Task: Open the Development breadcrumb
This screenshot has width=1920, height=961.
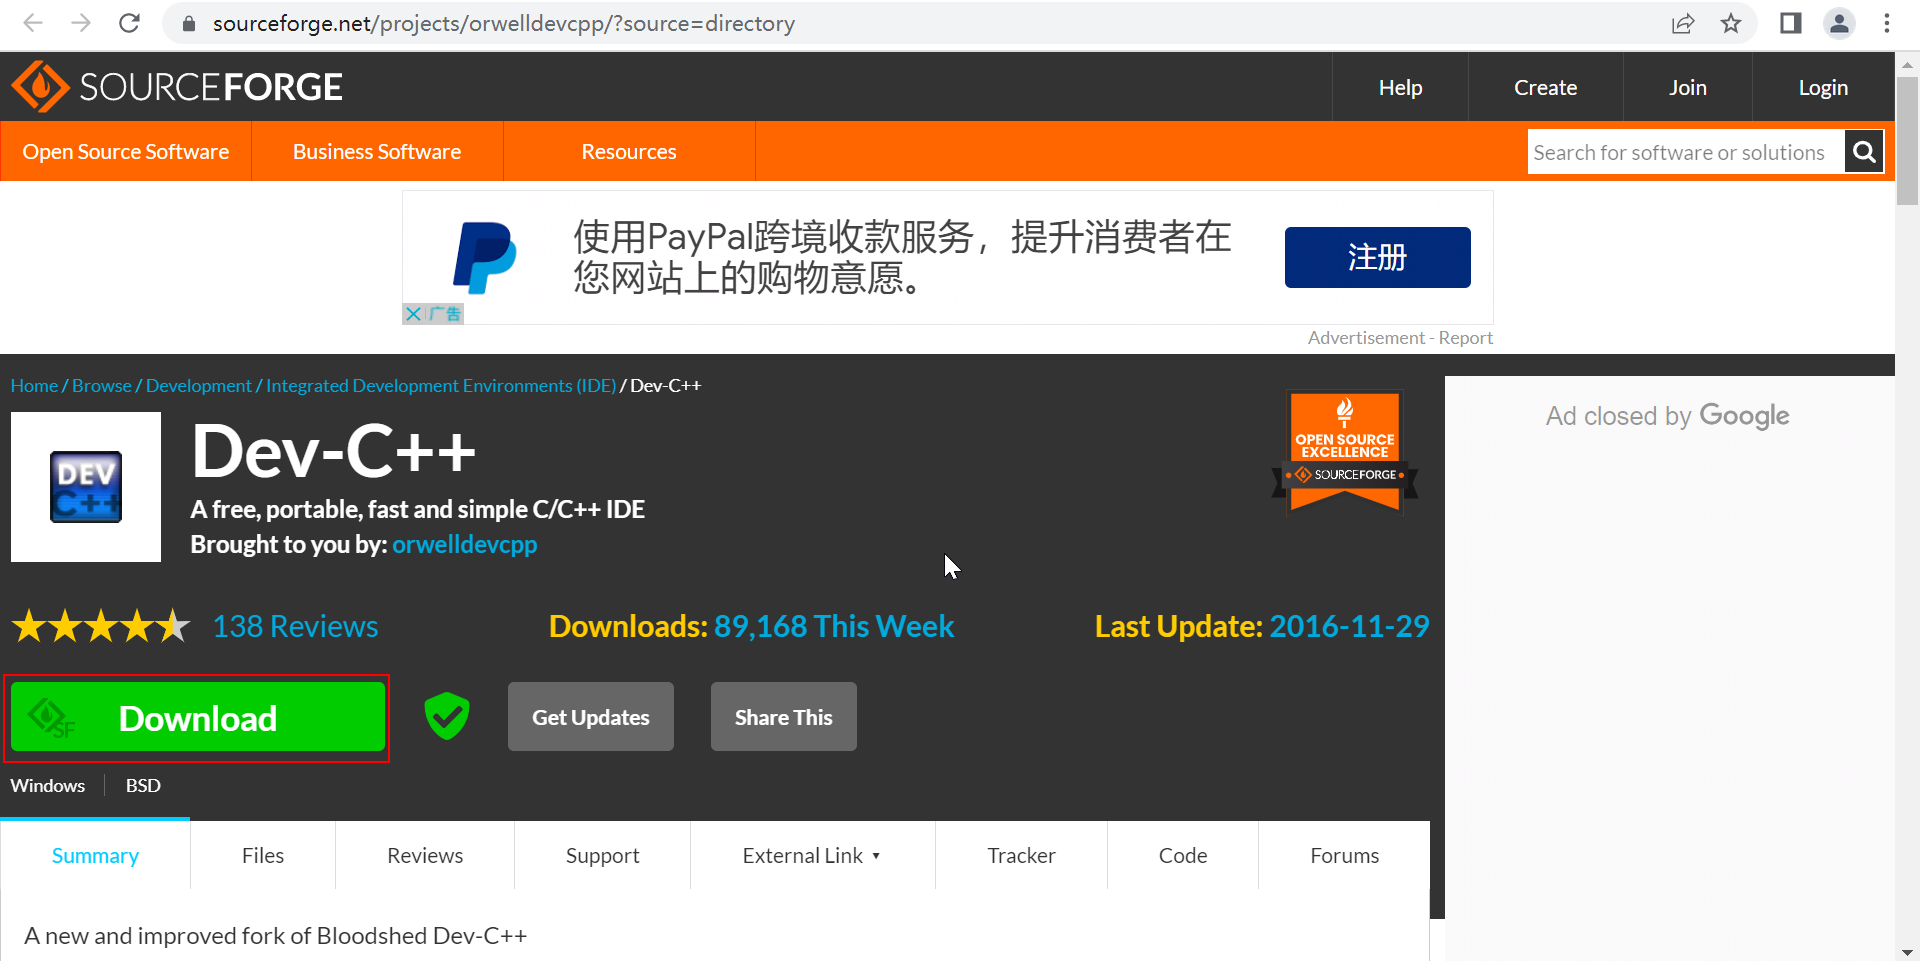Action: tap(199, 385)
